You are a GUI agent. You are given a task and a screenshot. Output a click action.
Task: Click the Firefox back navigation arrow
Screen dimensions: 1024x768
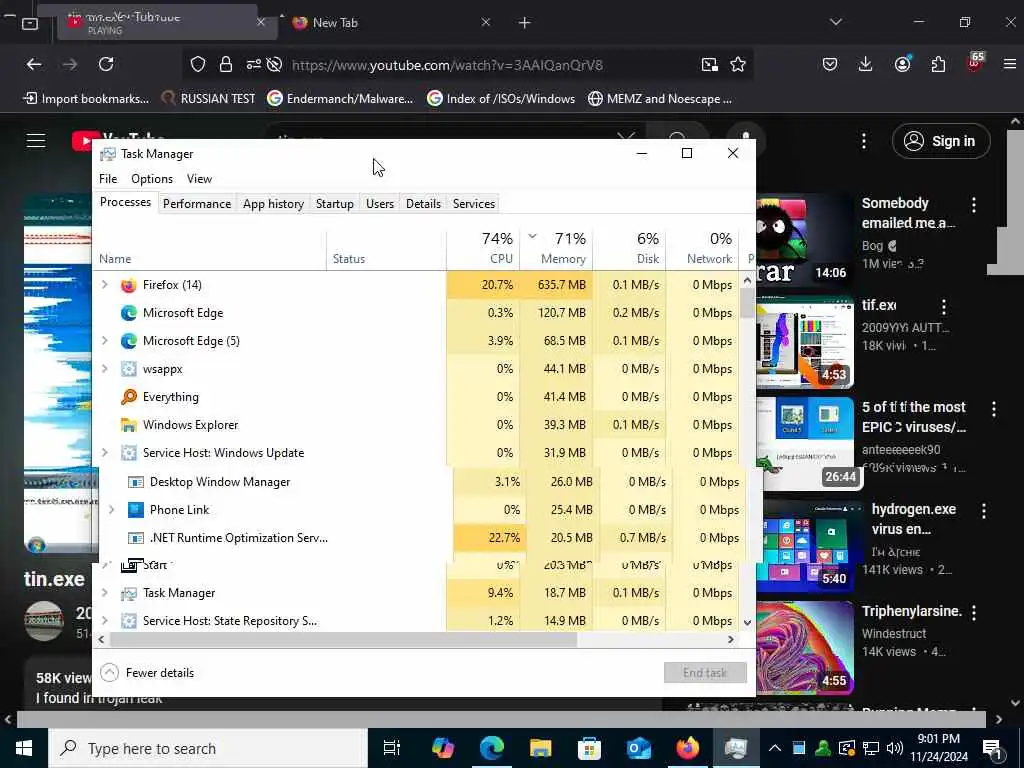pos(34,64)
